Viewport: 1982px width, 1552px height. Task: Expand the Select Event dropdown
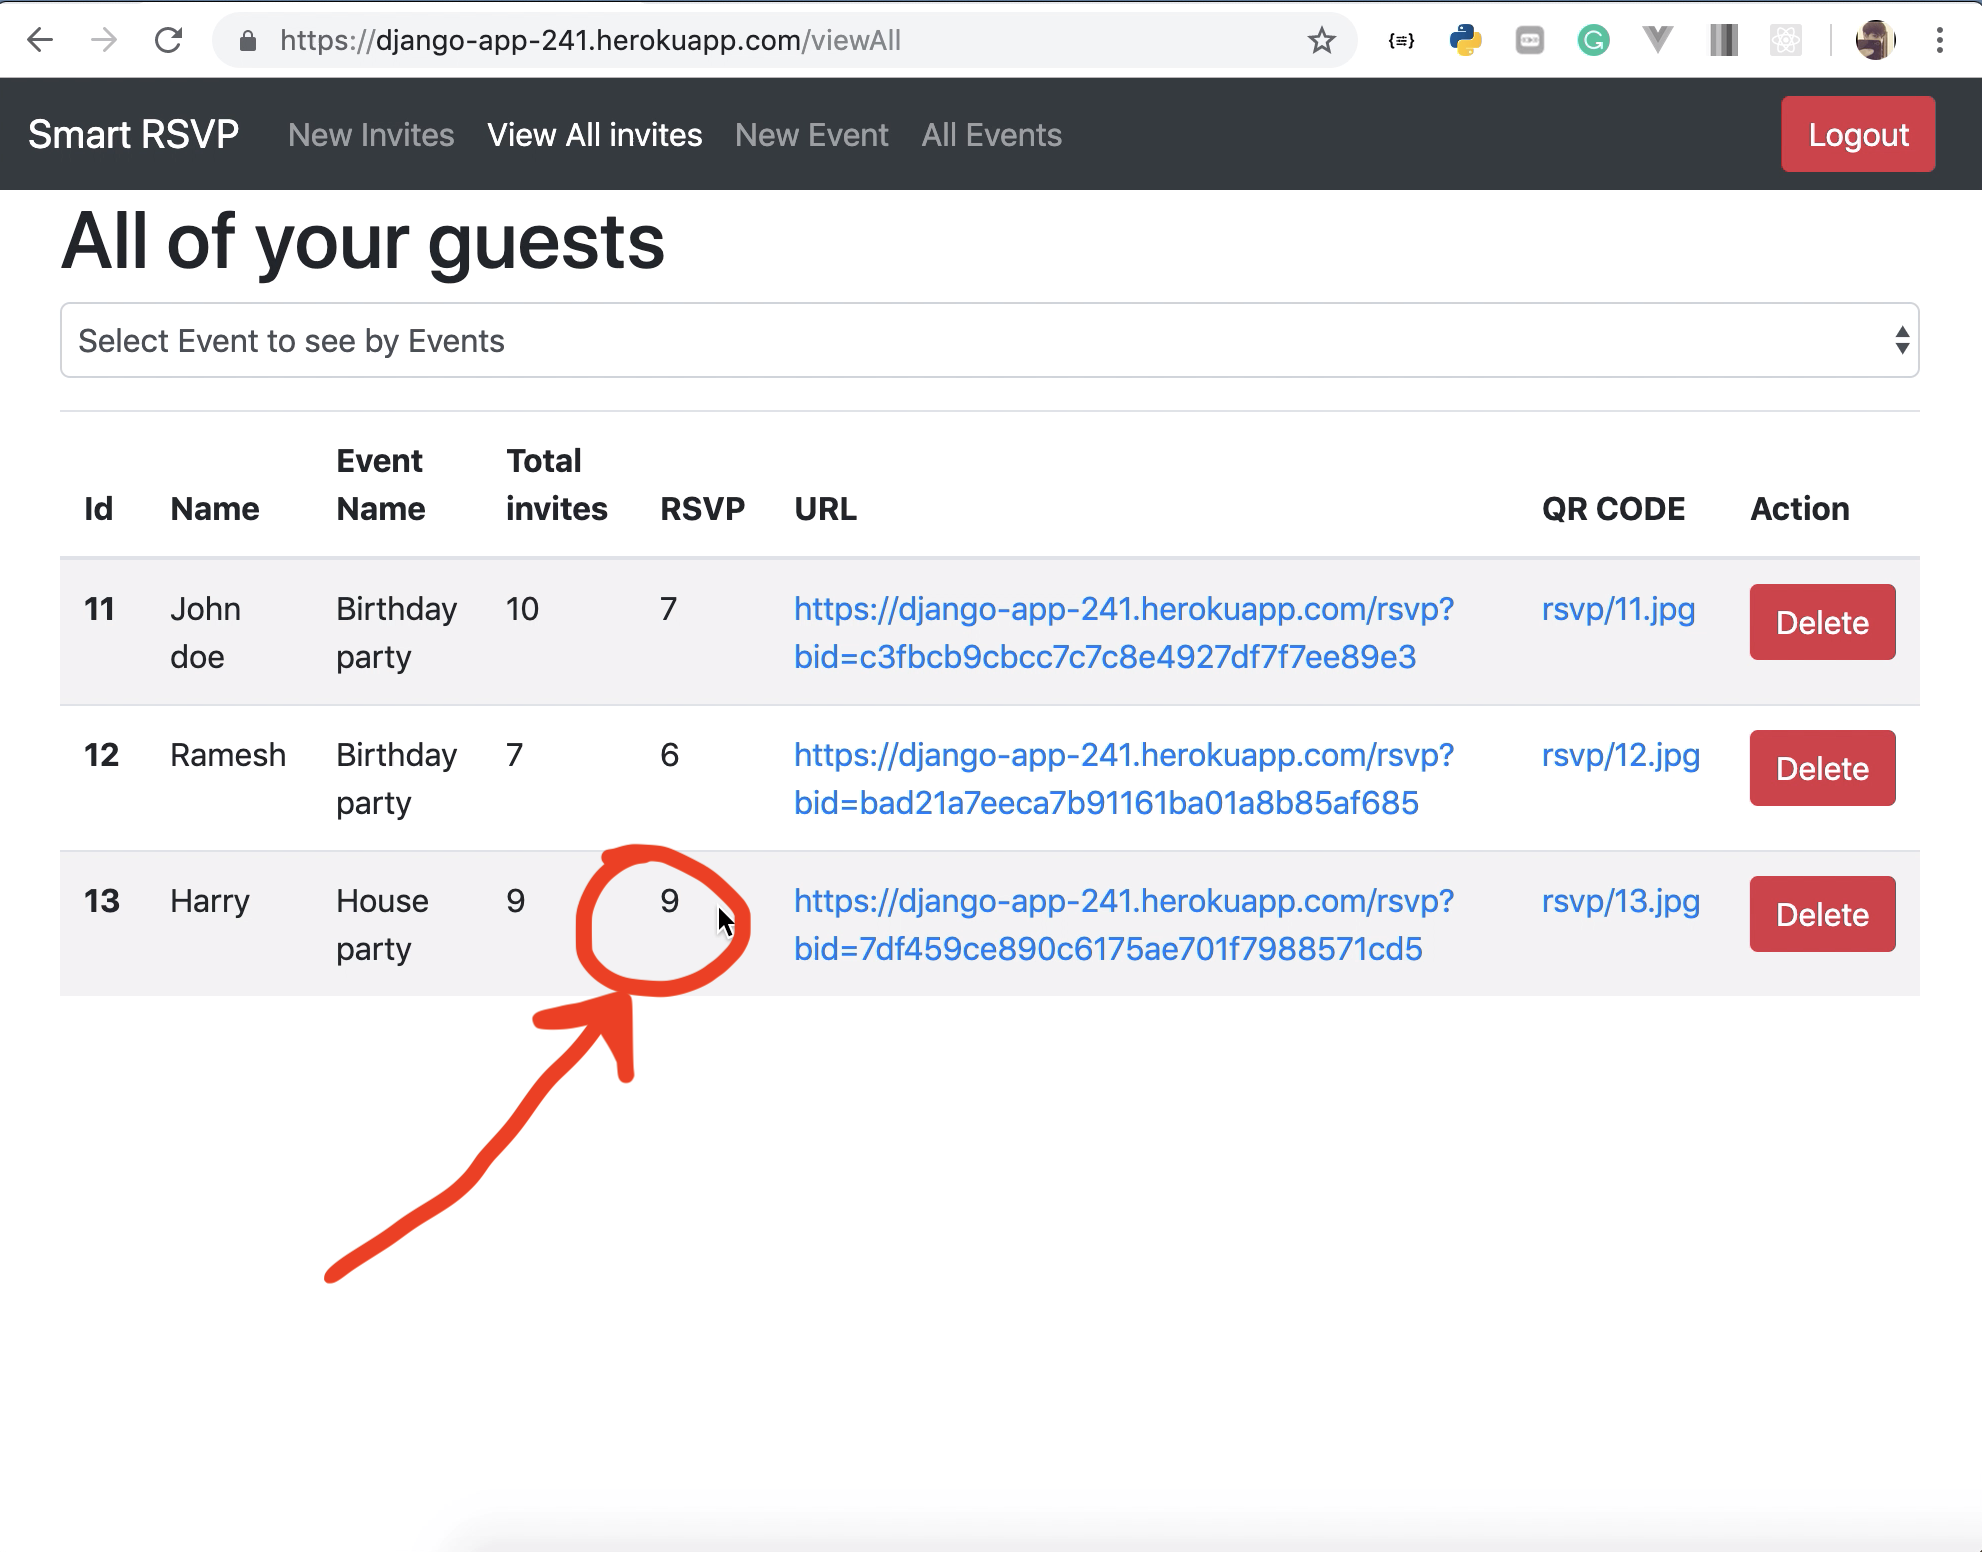pyautogui.click(x=989, y=341)
